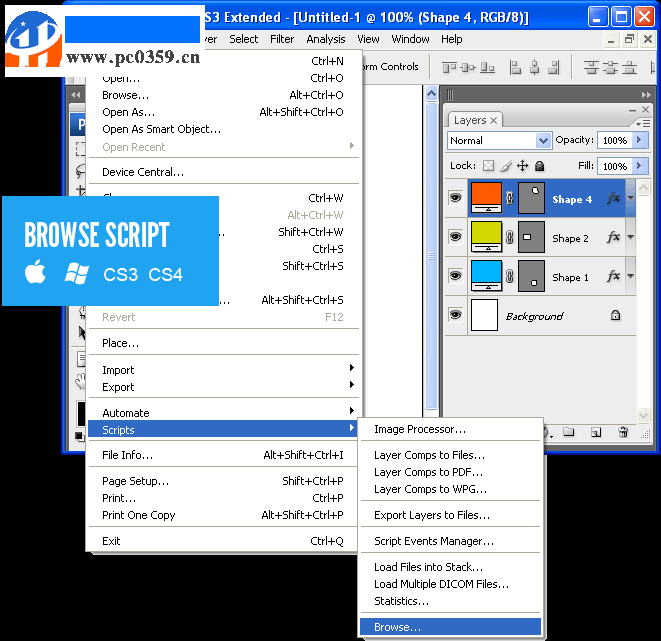This screenshot has height=641, width=661.
Task: Hide the Shape 4 layer
Action: point(455,198)
